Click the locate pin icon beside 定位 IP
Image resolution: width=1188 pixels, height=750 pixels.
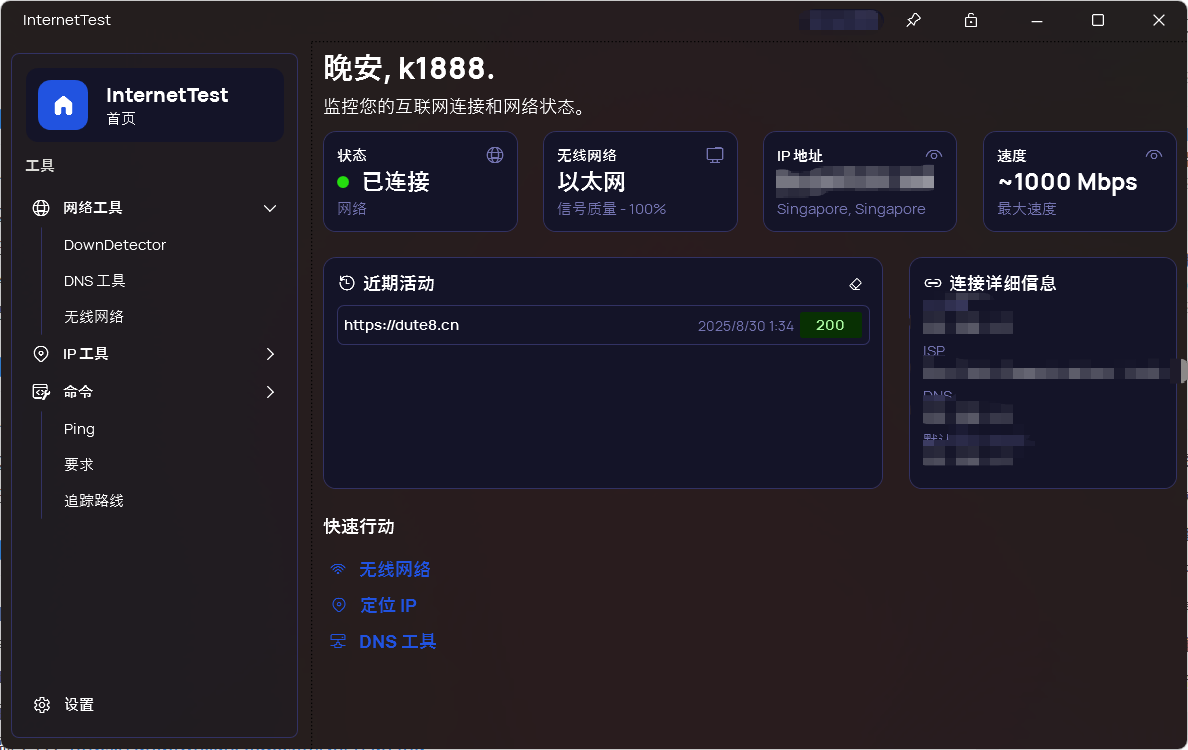[x=339, y=605]
